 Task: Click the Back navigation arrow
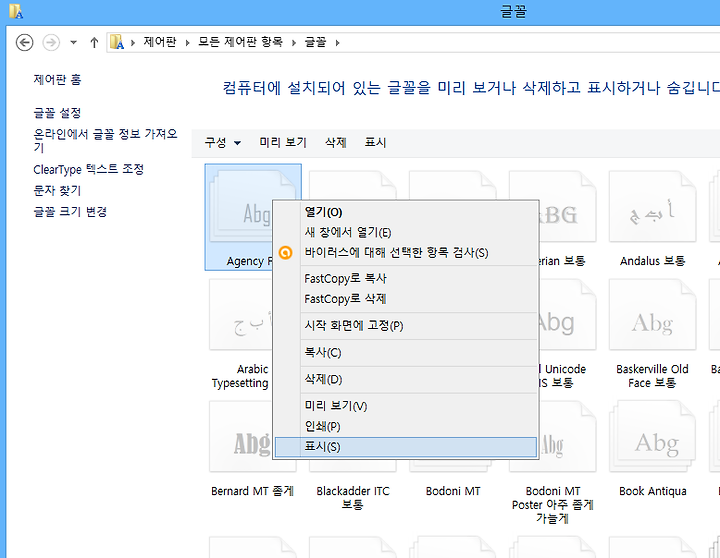[x=24, y=43]
